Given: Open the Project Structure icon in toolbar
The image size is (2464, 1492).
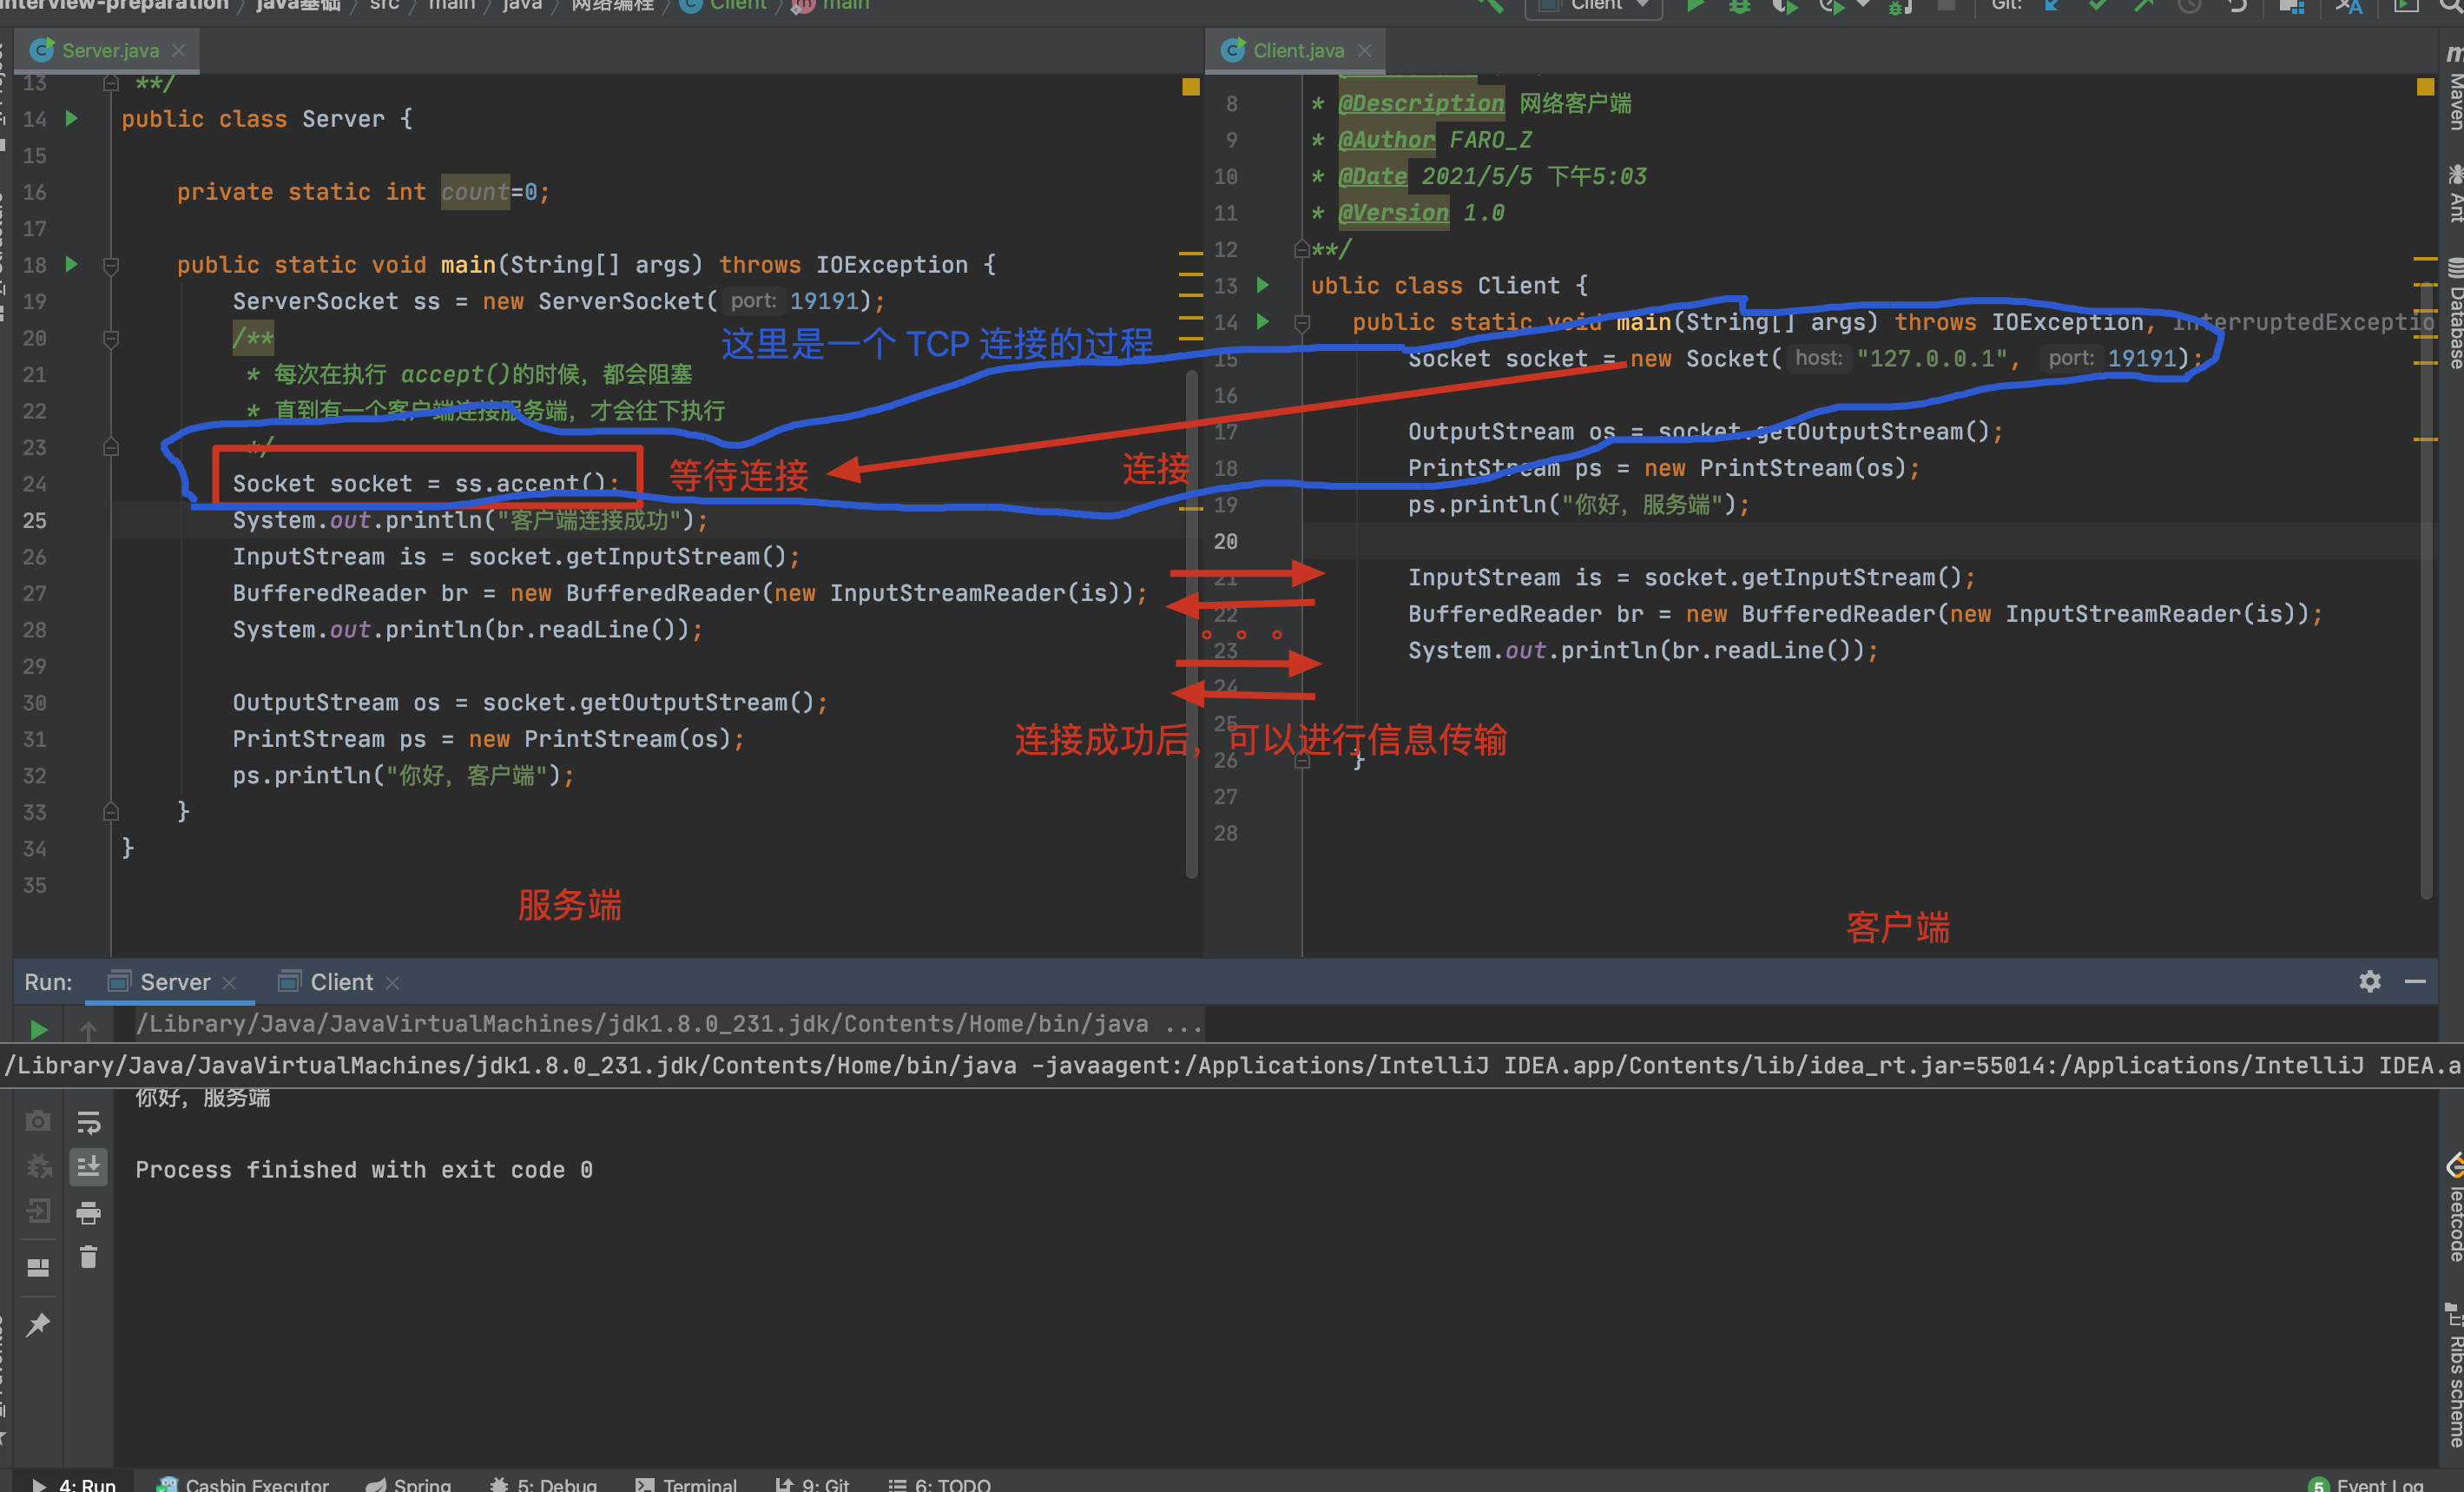Looking at the screenshot, I should click(2291, 5).
